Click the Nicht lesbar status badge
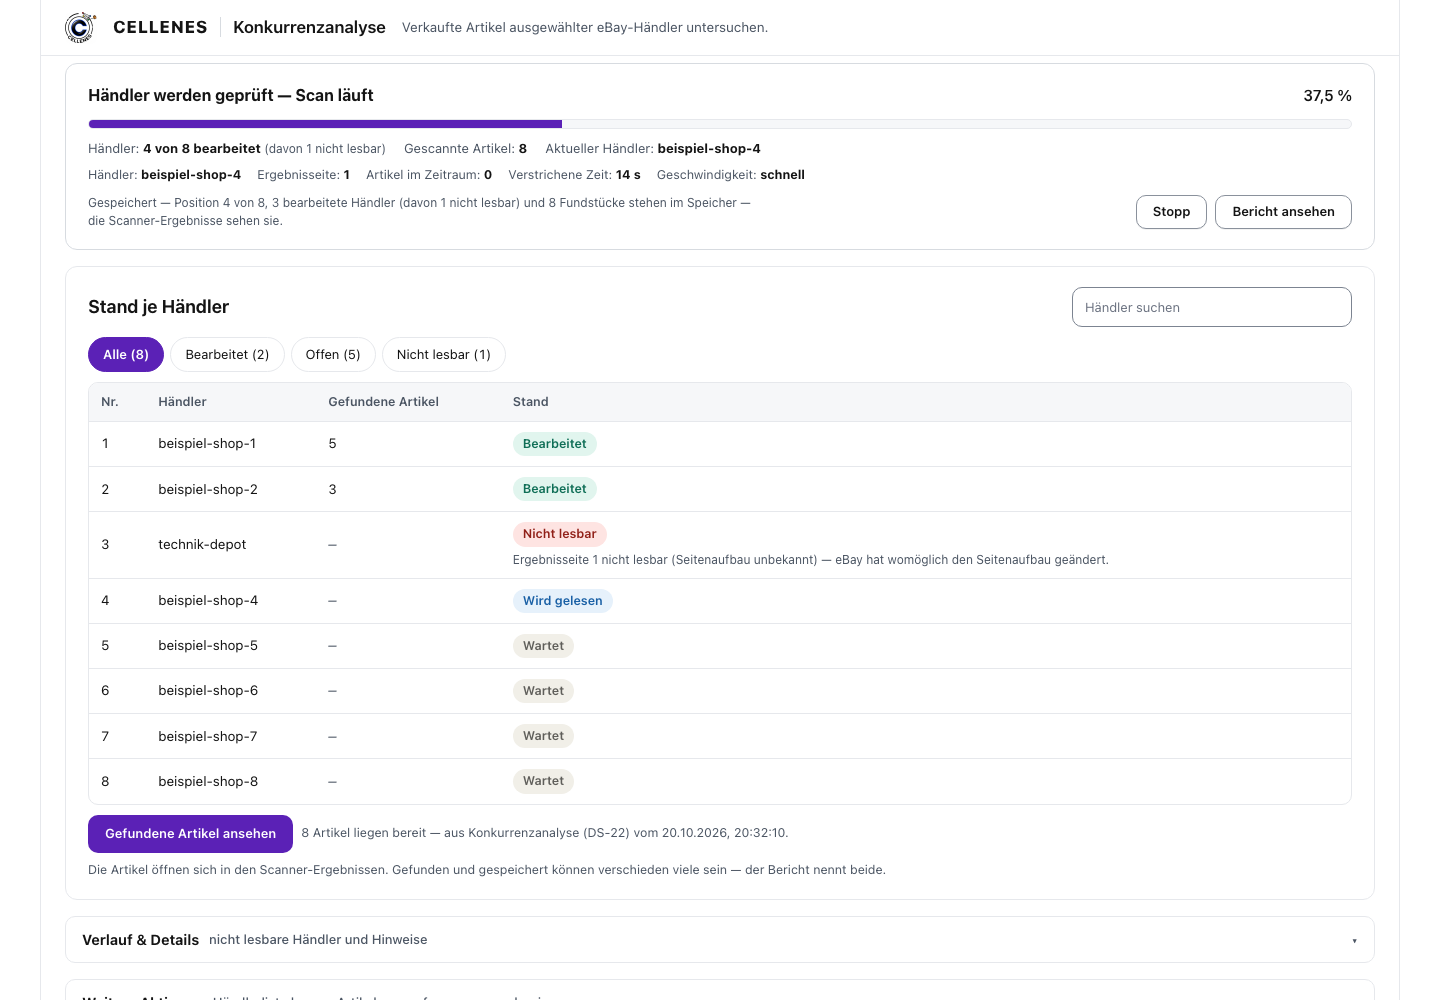The height and width of the screenshot is (1000, 1440). [559, 534]
